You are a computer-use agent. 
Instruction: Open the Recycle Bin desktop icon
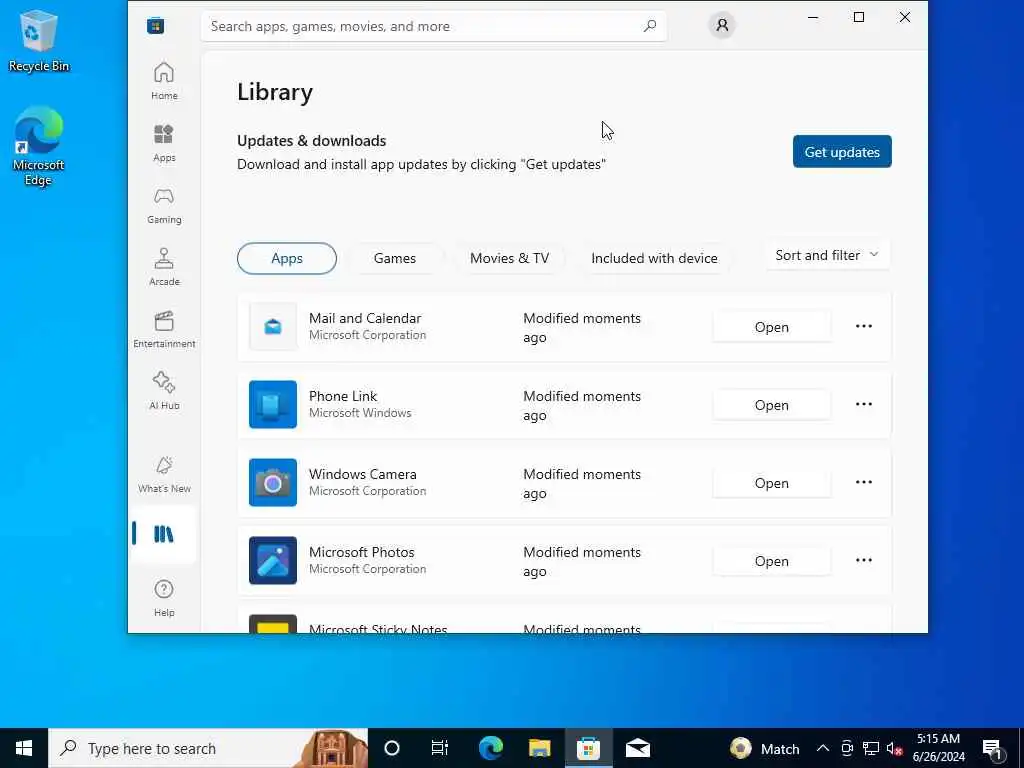(39, 41)
